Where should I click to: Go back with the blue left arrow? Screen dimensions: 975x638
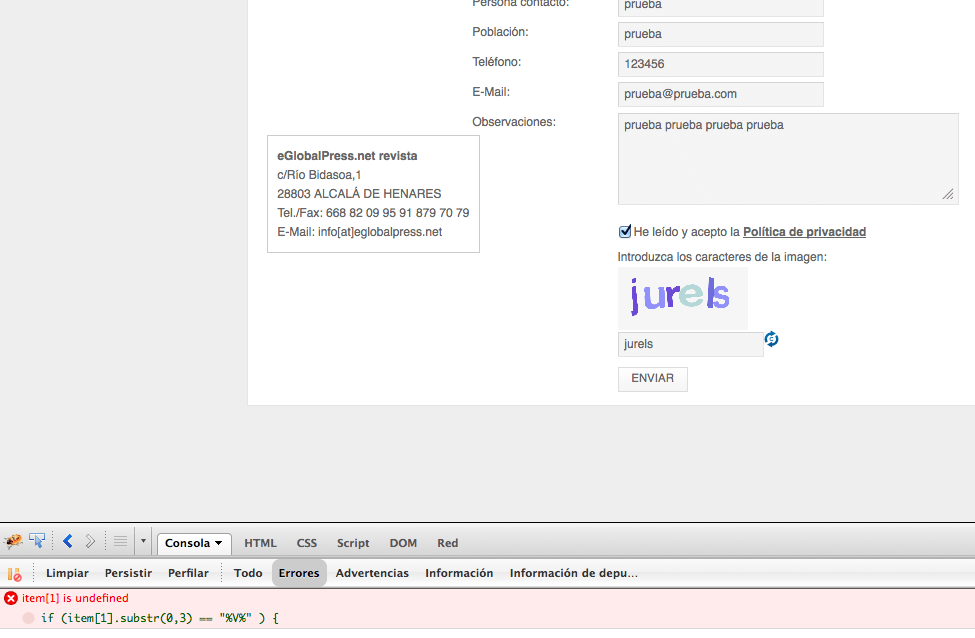68,542
